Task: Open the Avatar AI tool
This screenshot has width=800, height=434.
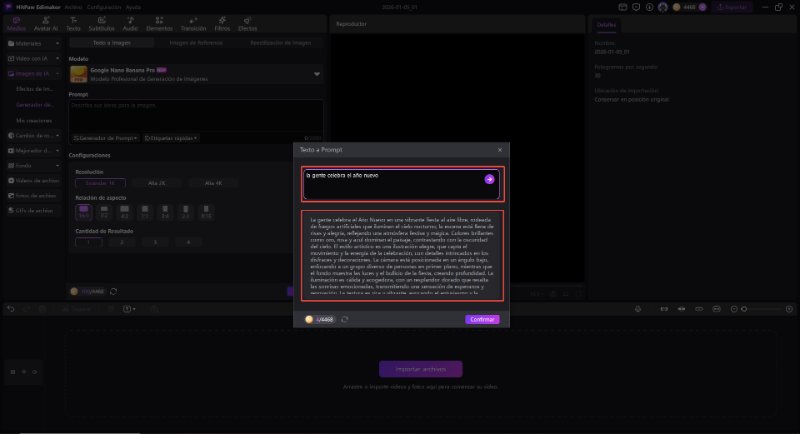Action: (x=46, y=23)
